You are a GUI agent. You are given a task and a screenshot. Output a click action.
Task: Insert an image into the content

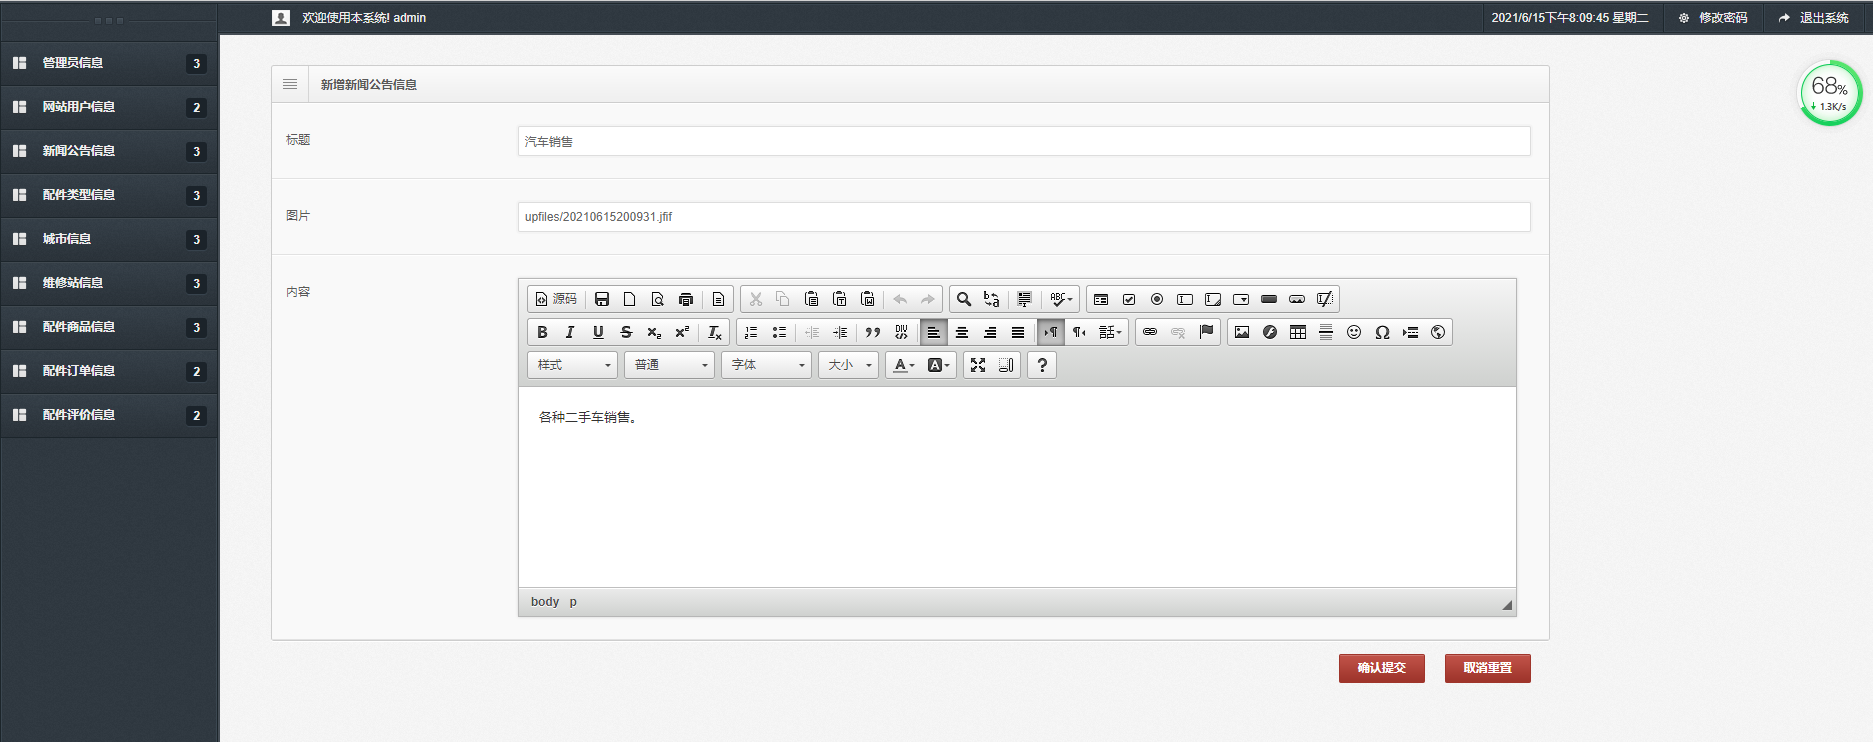(1242, 332)
